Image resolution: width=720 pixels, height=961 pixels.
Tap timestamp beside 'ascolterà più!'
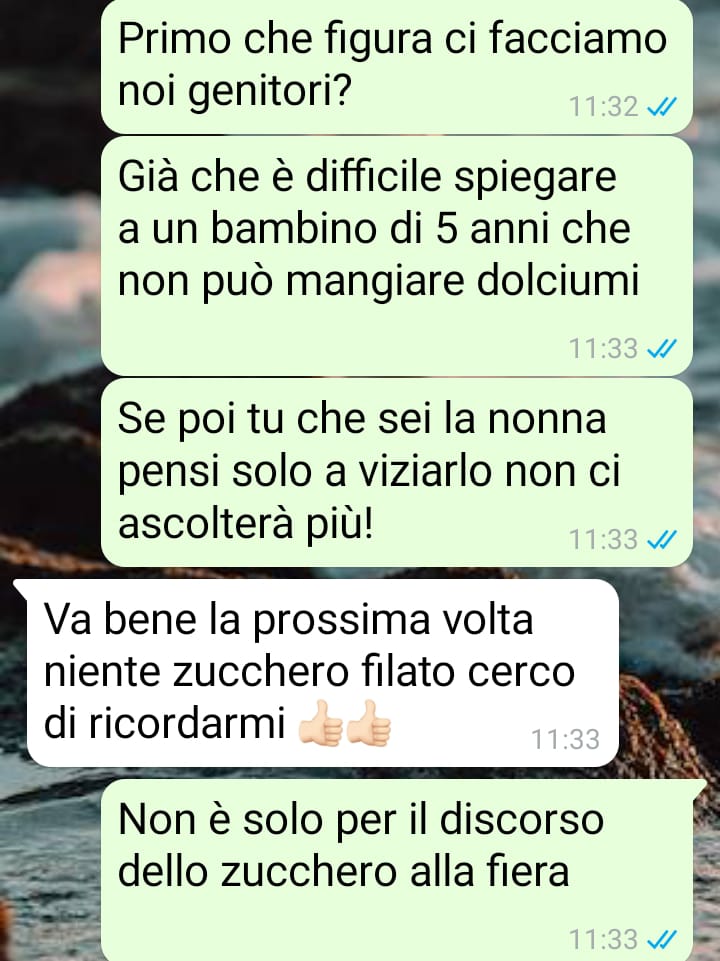(x=604, y=539)
